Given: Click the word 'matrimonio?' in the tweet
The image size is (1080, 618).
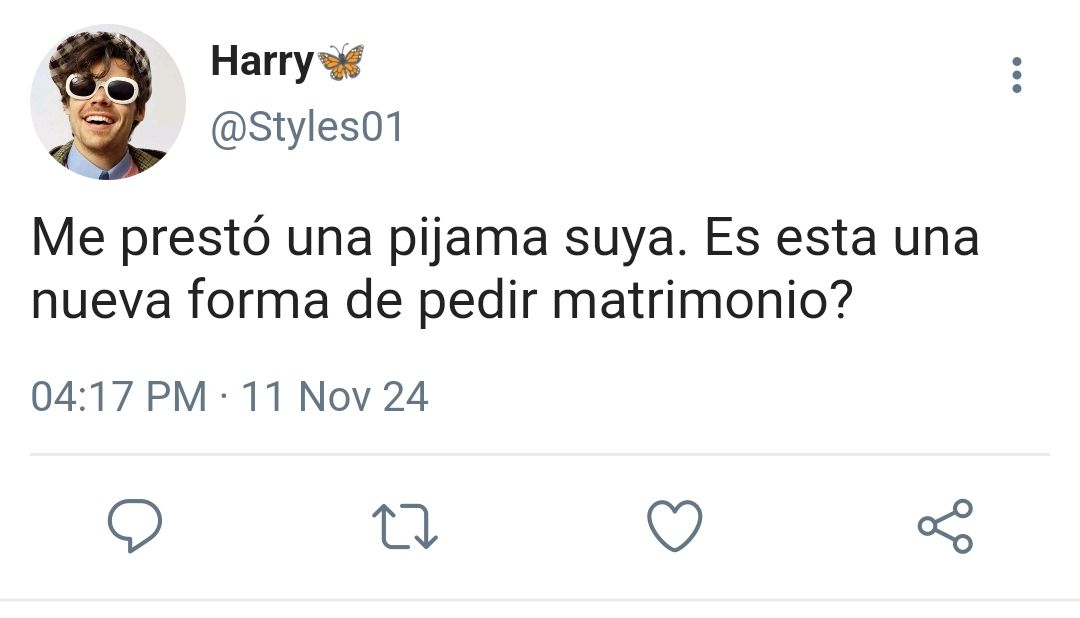Looking at the screenshot, I should coord(703,300).
